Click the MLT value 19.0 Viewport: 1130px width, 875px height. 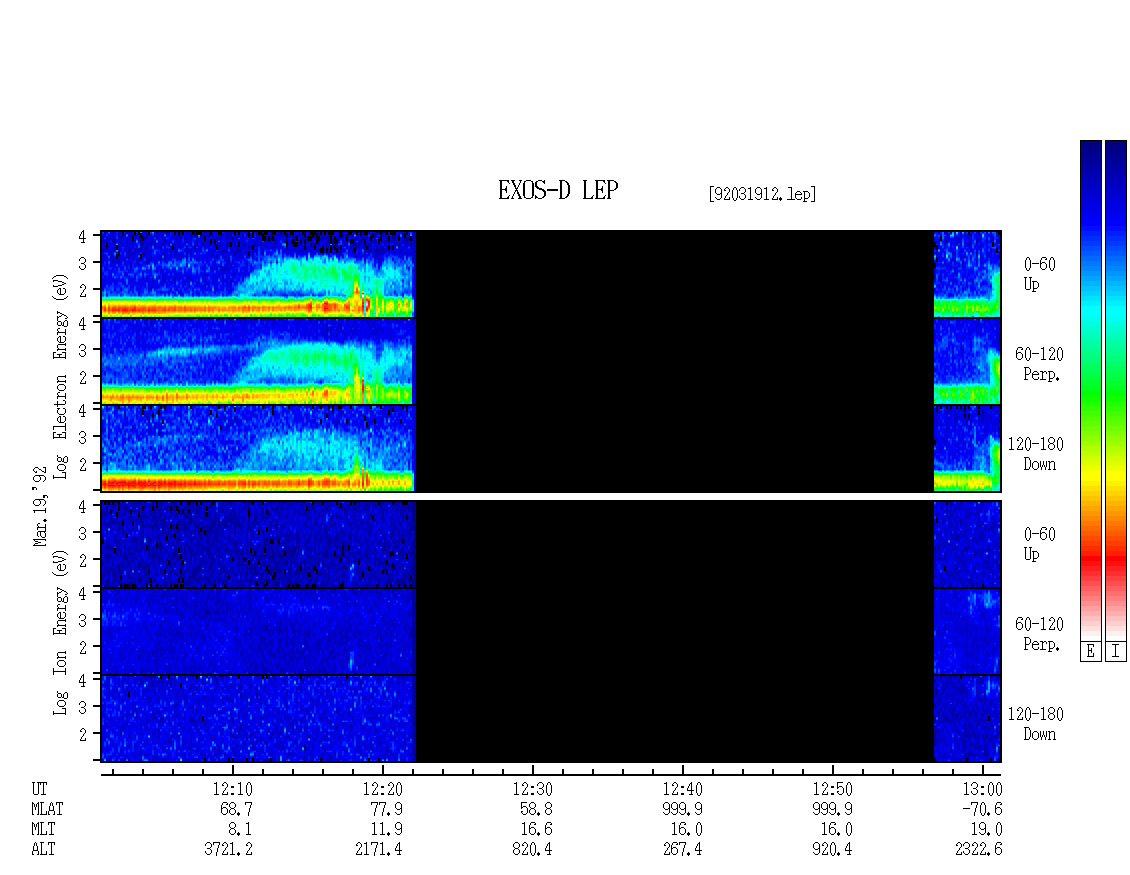click(x=986, y=830)
